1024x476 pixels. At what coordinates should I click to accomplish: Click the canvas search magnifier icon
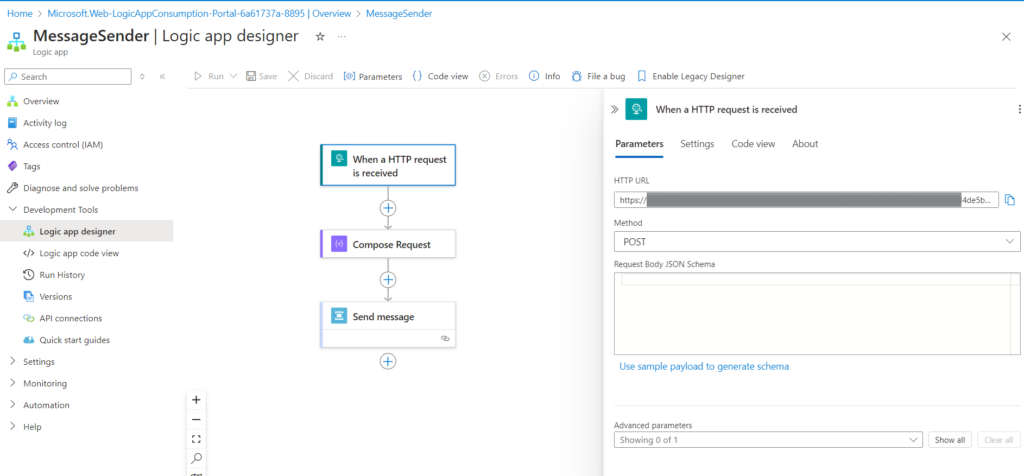point(196,458)
